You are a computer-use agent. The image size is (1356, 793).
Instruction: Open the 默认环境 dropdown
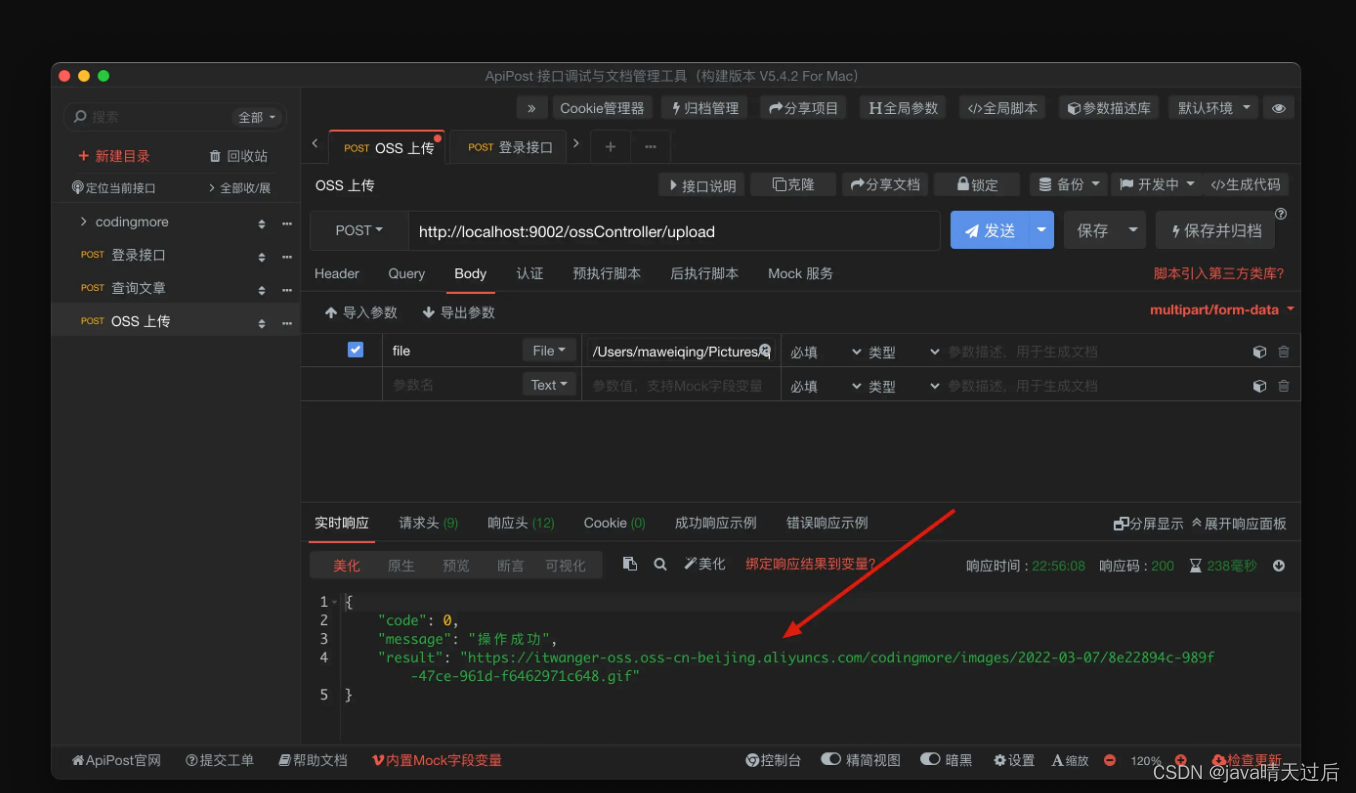pyautogui.click(x=1212, y=107)
